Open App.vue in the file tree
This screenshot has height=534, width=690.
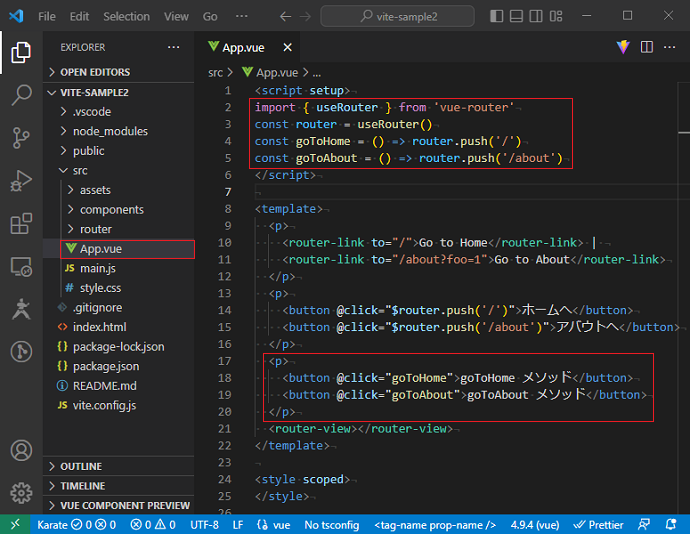[119, 249]
